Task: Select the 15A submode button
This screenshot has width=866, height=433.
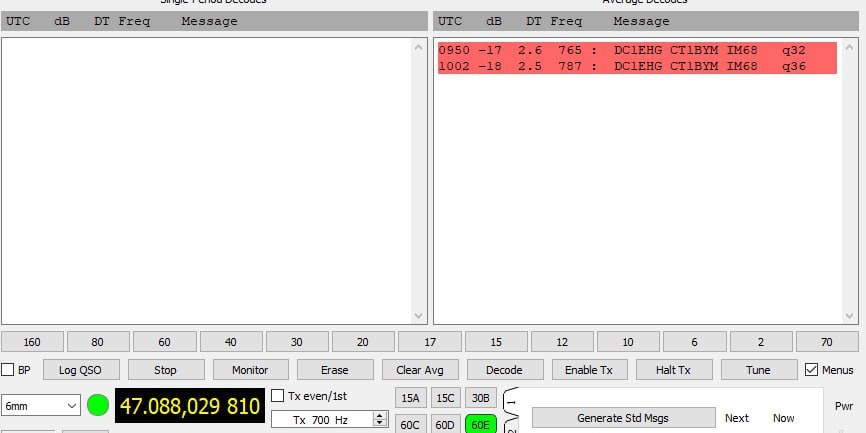Action: pos(410,398)
